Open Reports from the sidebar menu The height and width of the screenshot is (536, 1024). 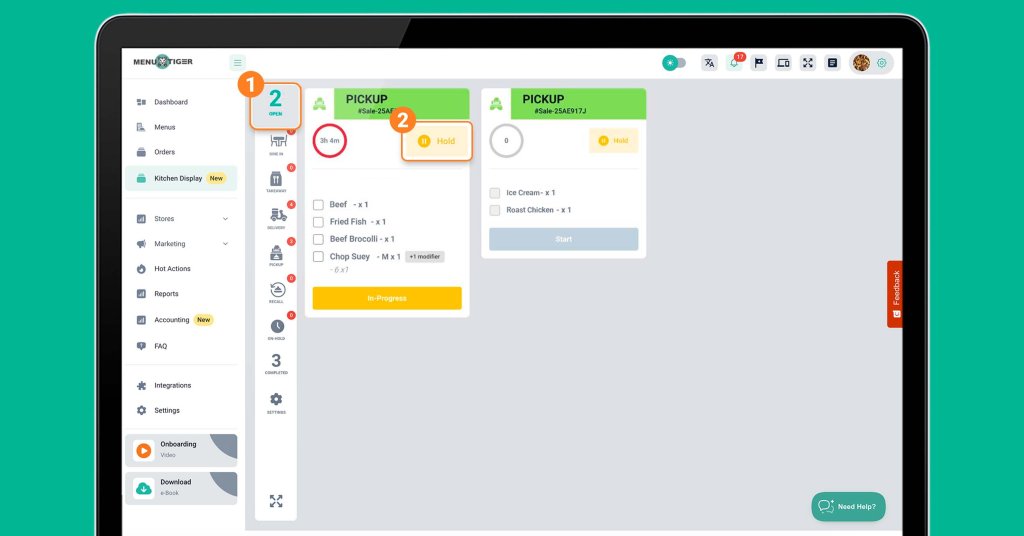click(165, 294)
